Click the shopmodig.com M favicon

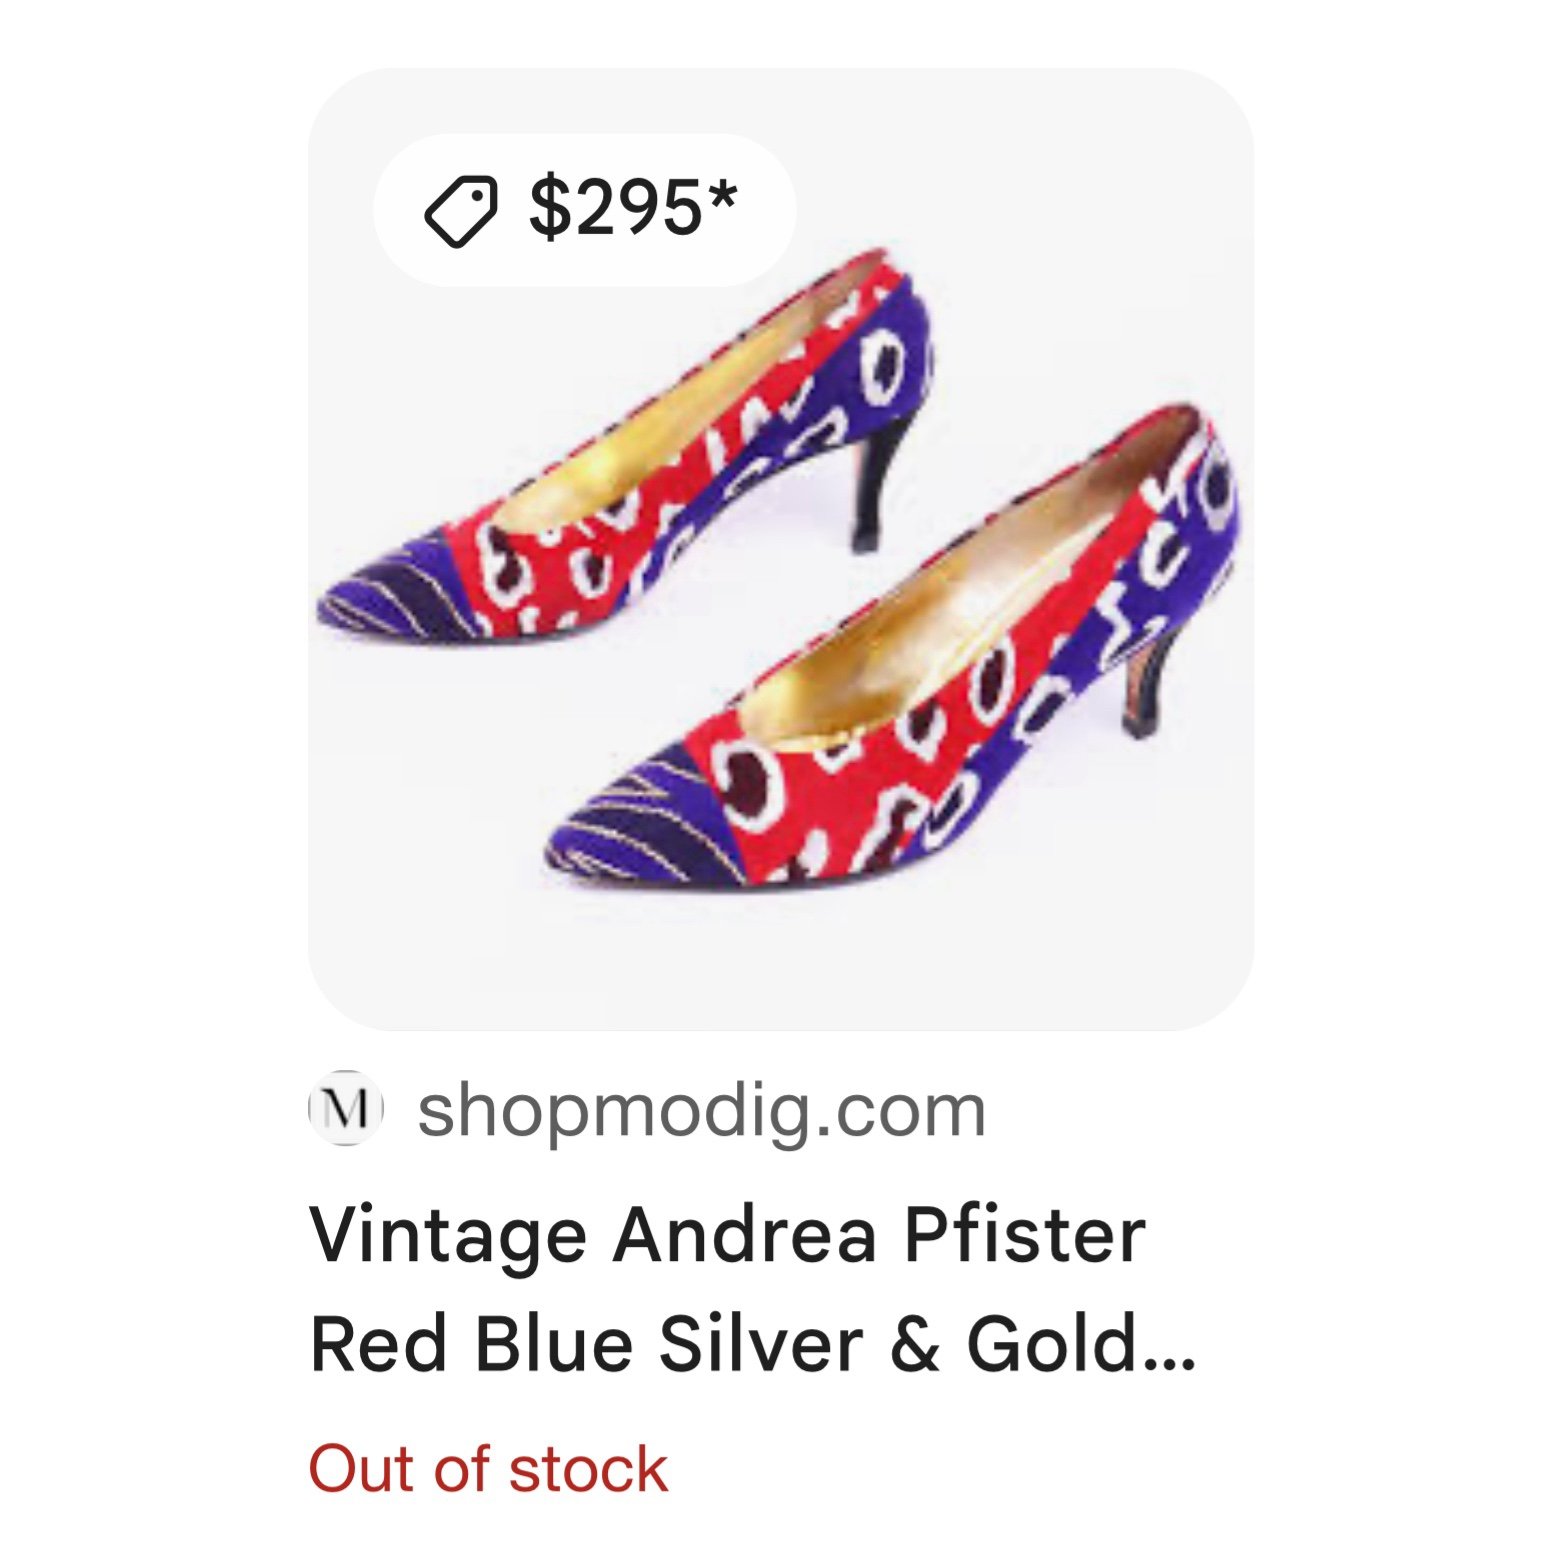coord(345,1108)
